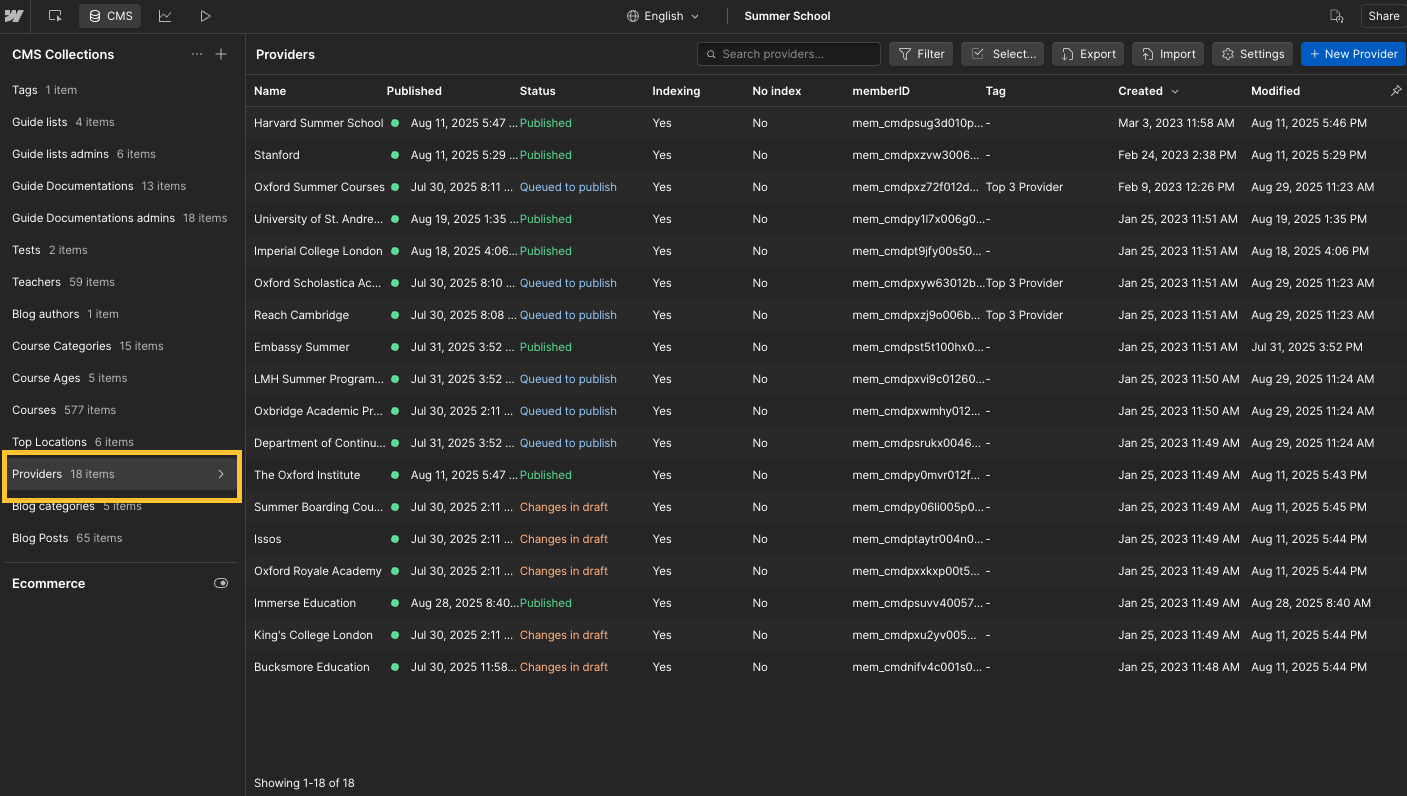The width and height of the screenshot is (1407, 796).
Task: Open the Guide Documentations collection
Action: (x=122, y=186)
